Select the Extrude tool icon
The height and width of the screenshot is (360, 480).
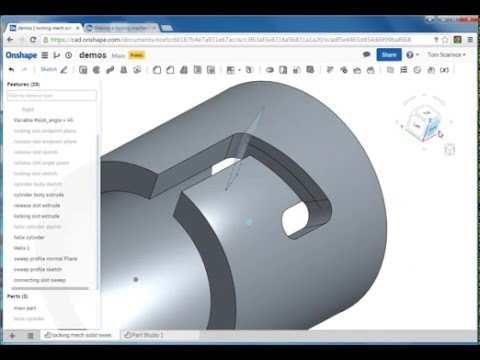83,70
